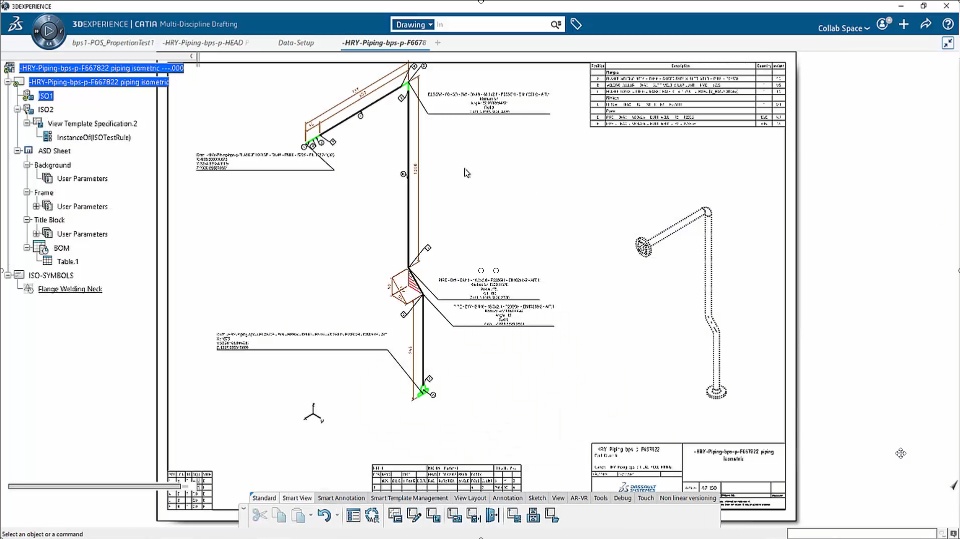Viewport: 960px width, 539px height.
Task: Collapse the BOM tree node
Action: click(27, 248)
